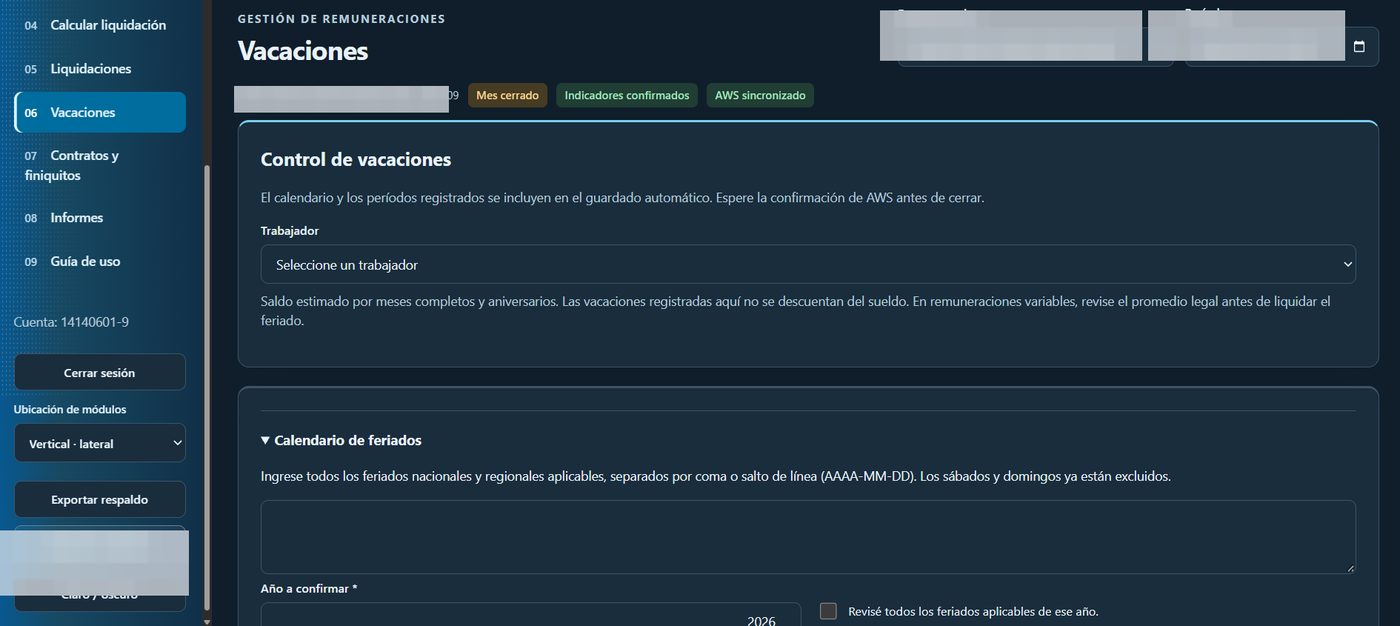Check Revisé todos los feriados box
1400x626 pixels.
828,611
